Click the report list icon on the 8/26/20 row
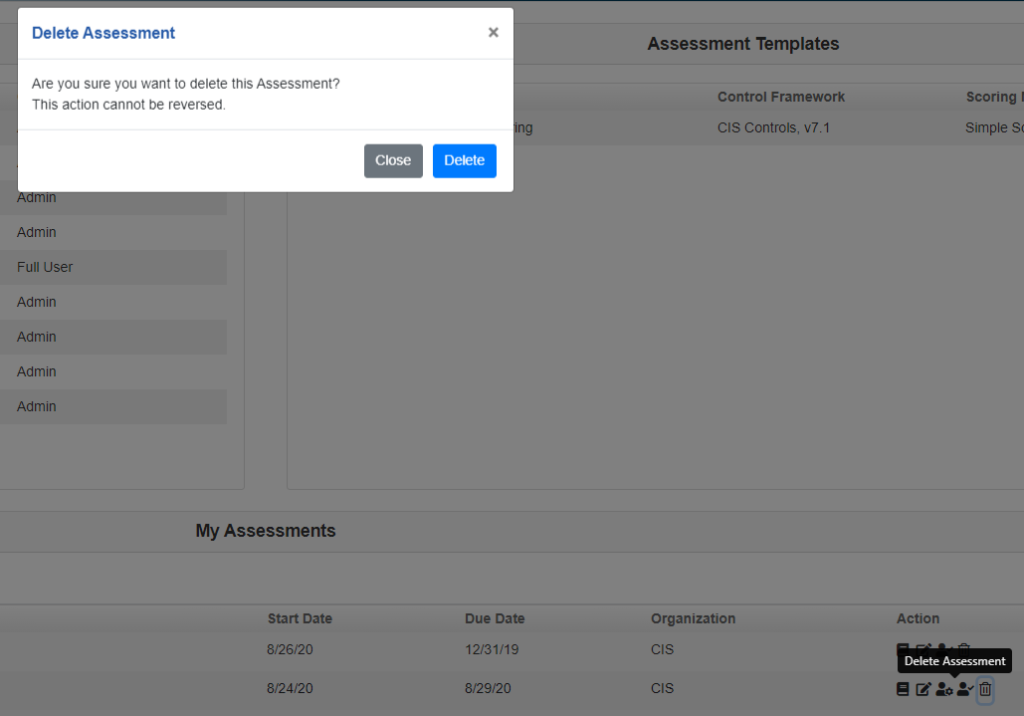Viewport: 1024px width, 716px height. 902,648
